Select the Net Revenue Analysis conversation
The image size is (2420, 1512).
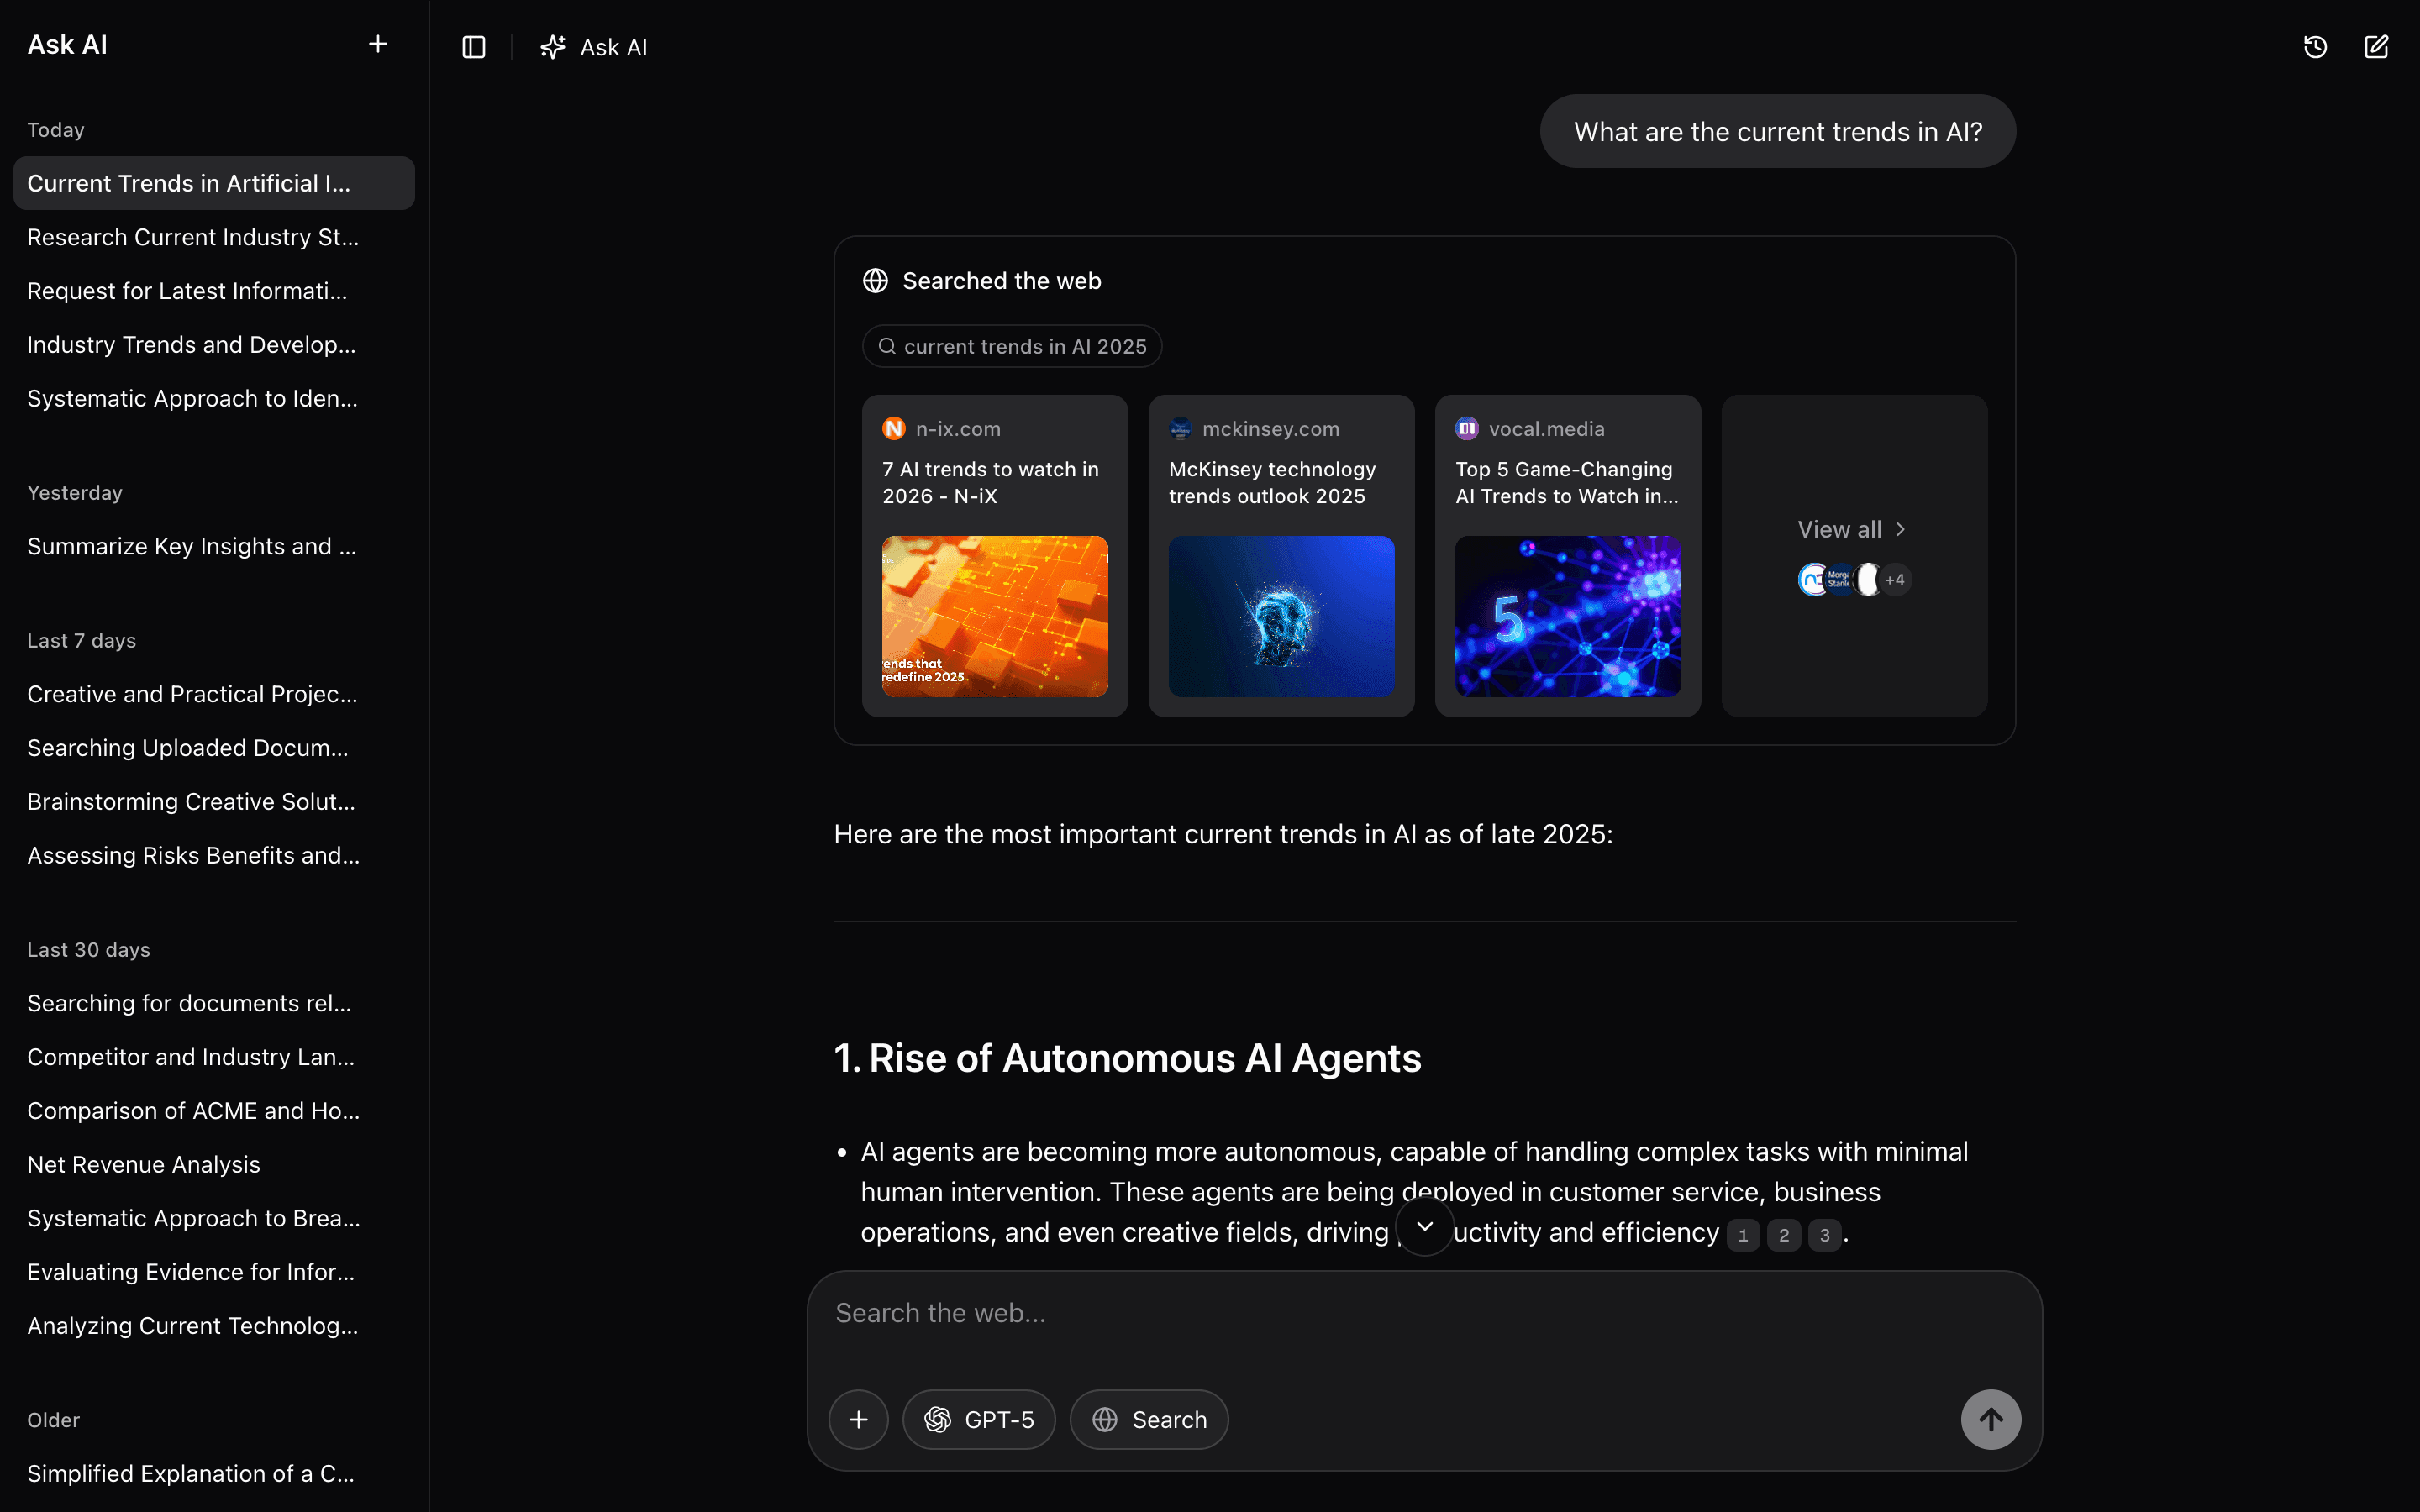[x=143, y=1164]
